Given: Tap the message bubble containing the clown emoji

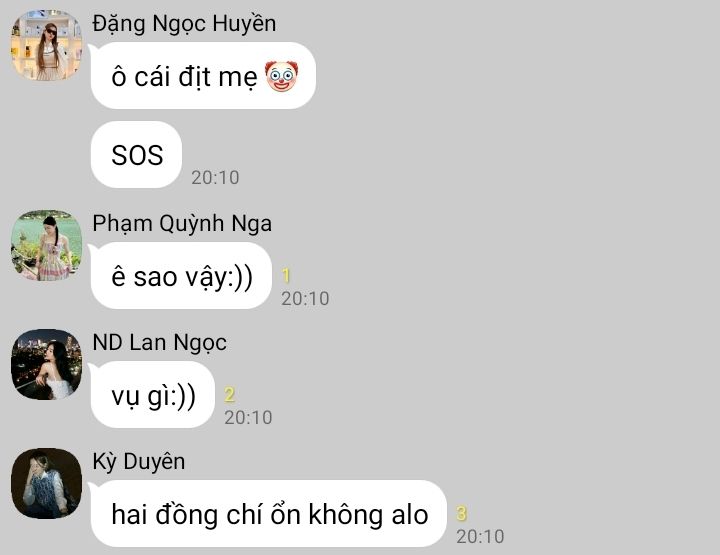Looking at the screenshot, I should coord(203,76).
